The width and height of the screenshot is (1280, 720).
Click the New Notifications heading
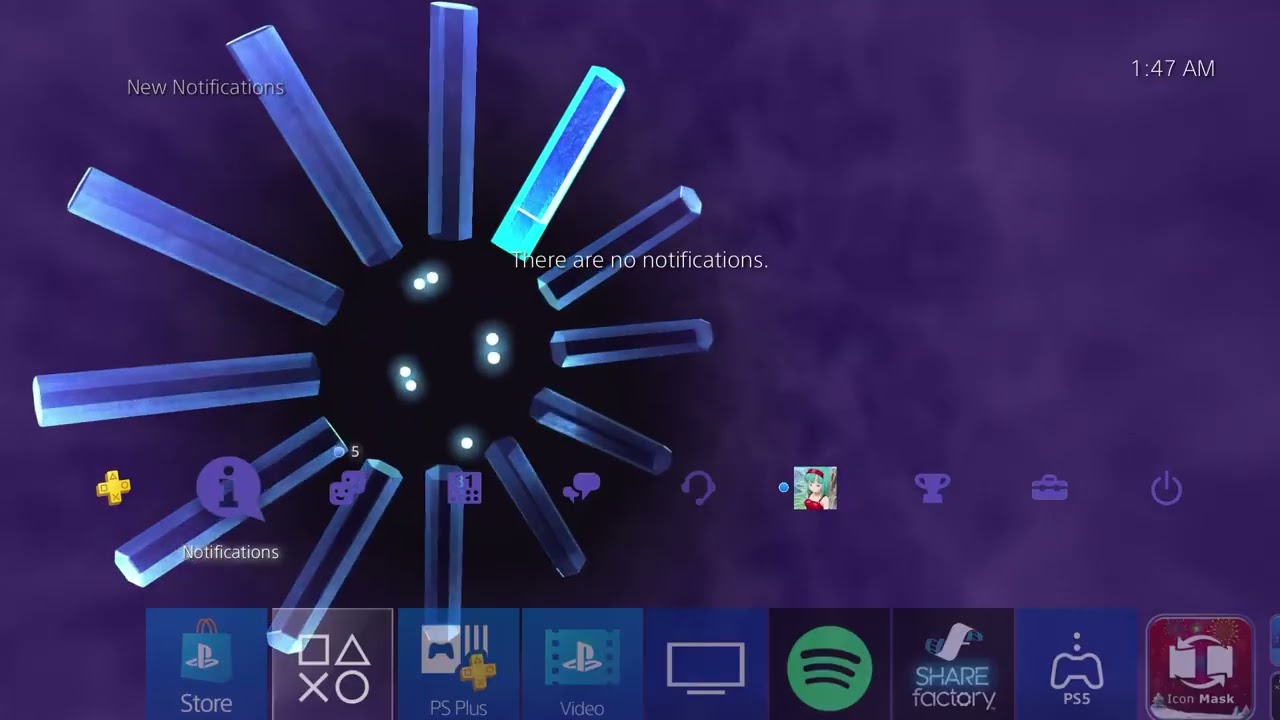click(205, 87)
